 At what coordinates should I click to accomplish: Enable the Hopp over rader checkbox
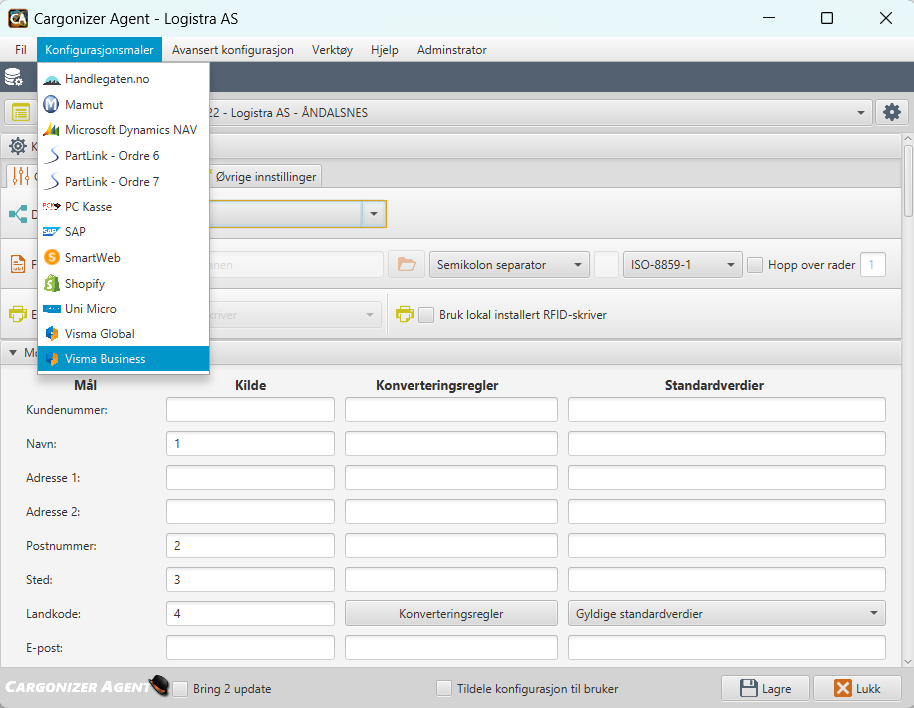753,264
